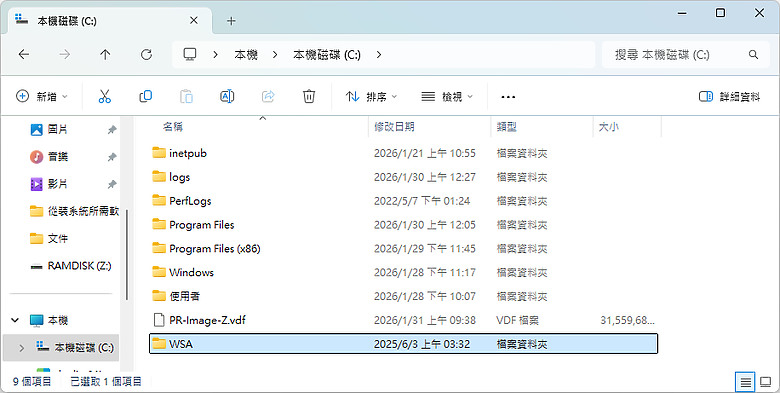Click the Cut scissors icon
780x393 pixels.
tap(104, 97)
